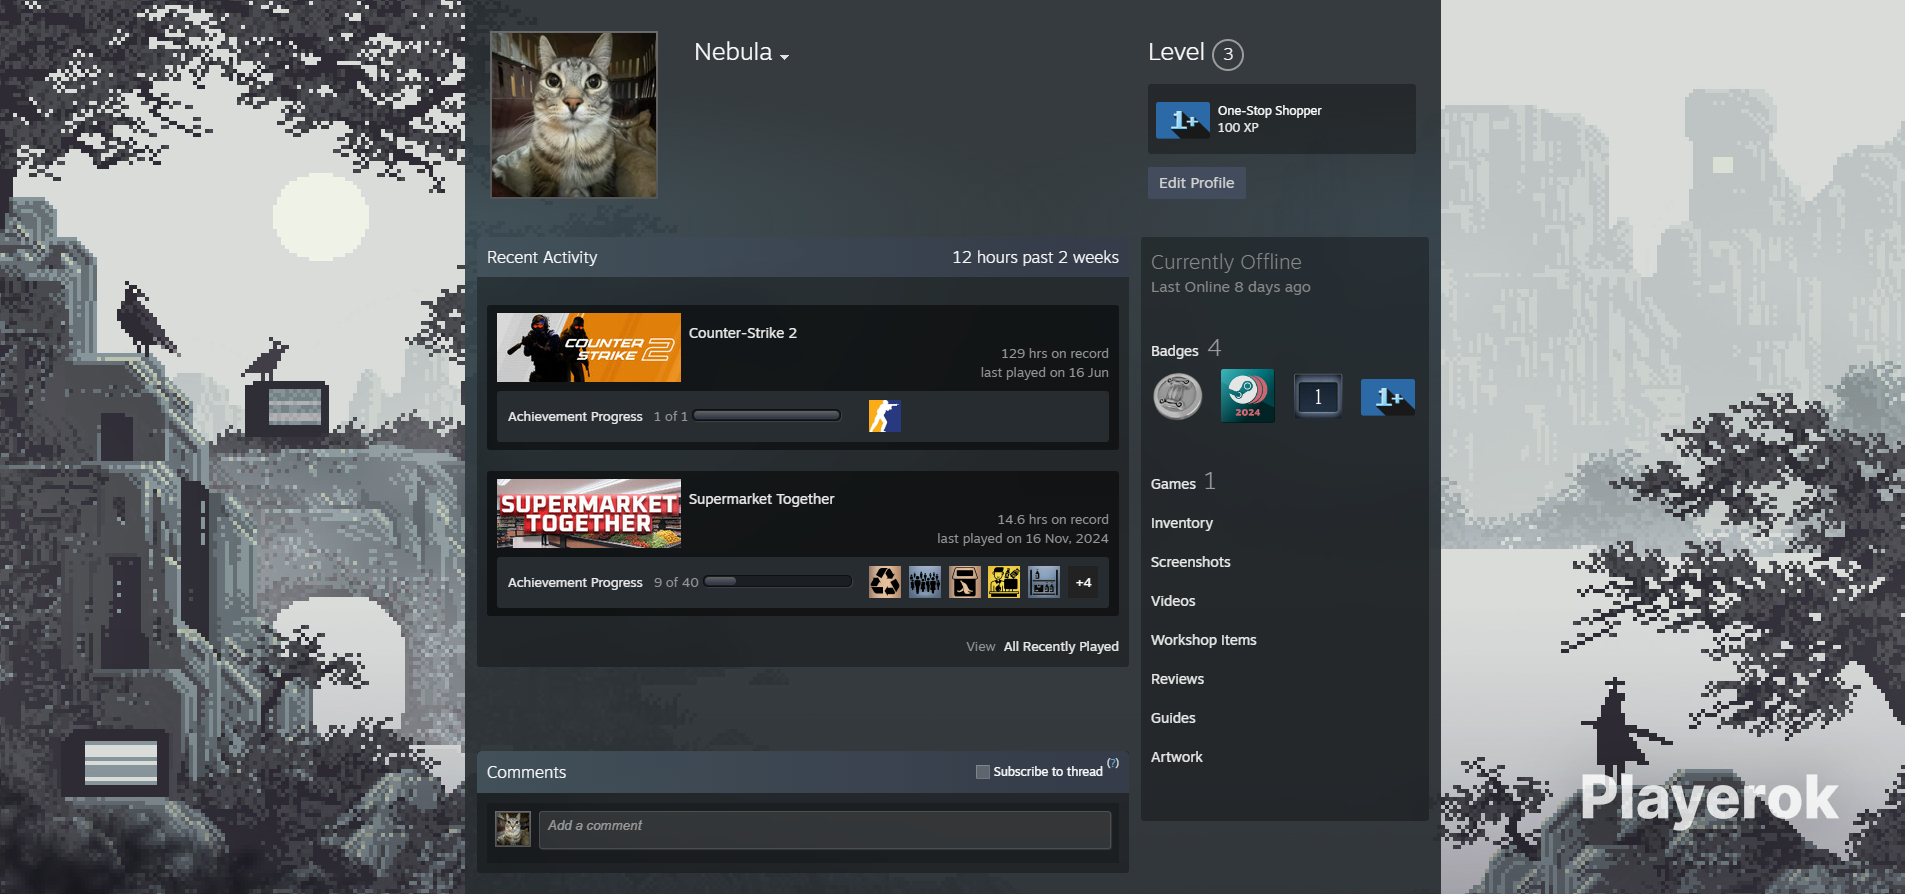Click the One-Stop Shopper badge icon

click(1183, 120)
